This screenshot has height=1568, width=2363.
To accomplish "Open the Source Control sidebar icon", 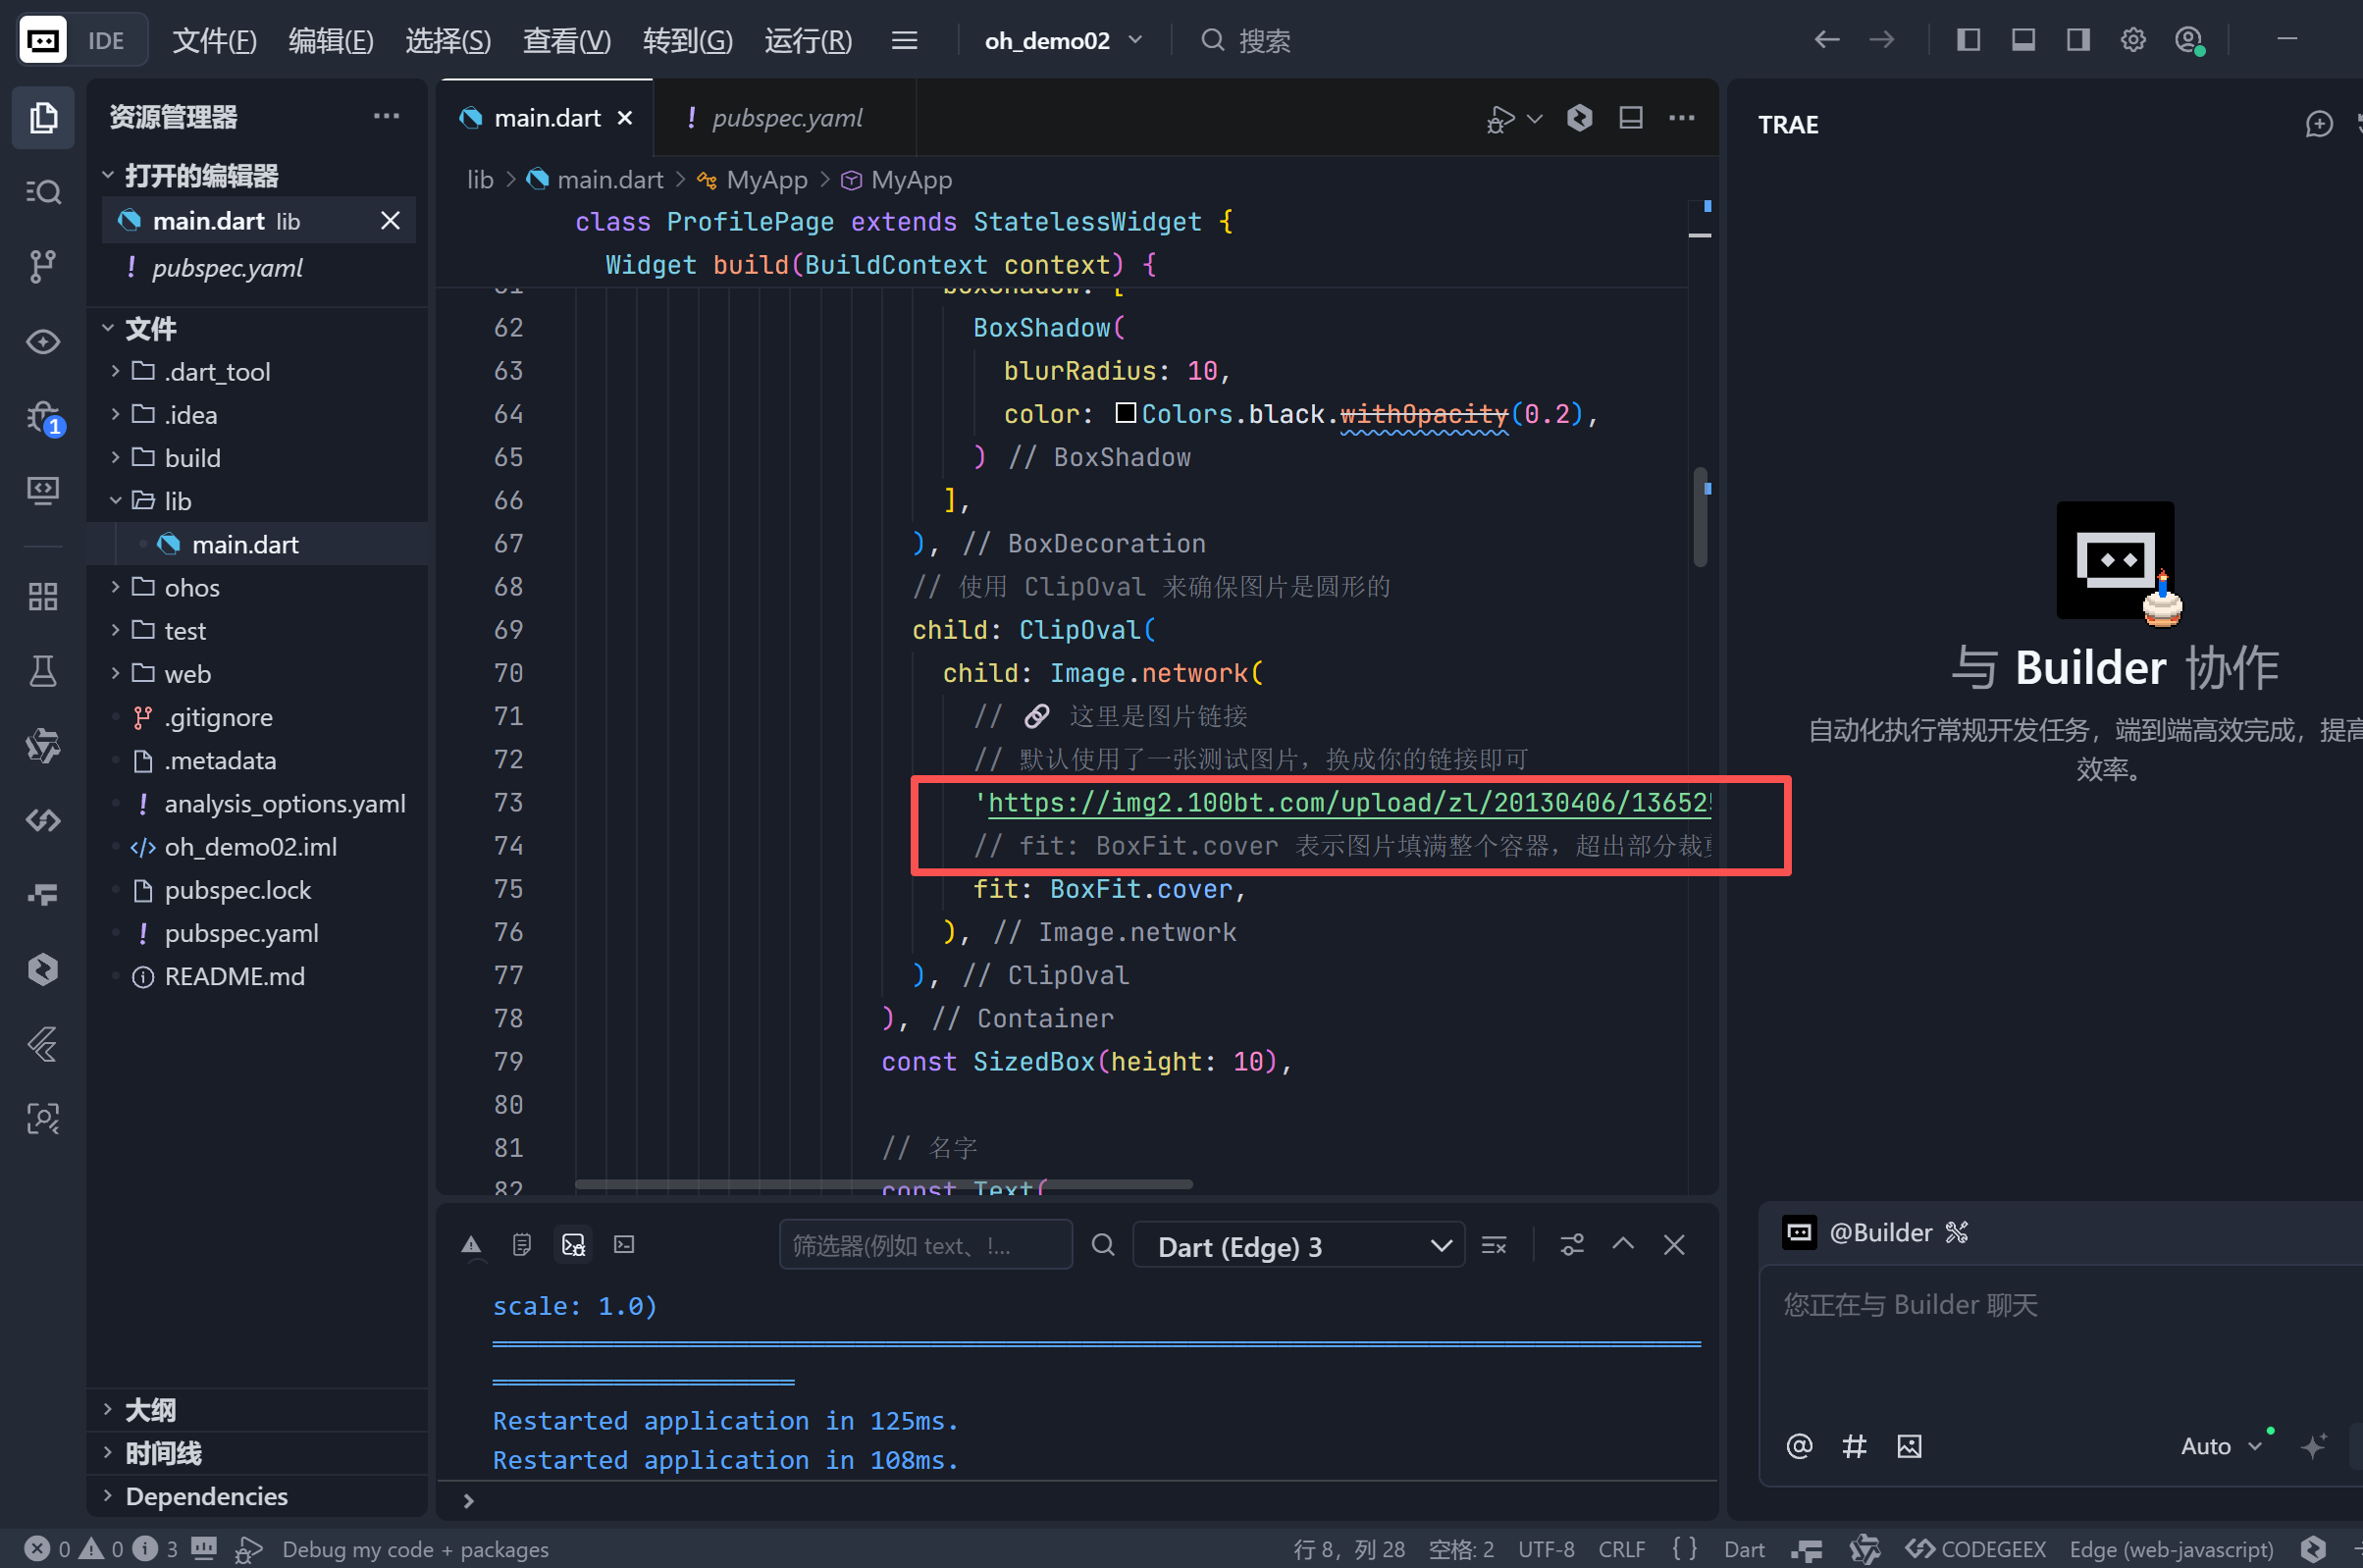I will click(42, 266).
